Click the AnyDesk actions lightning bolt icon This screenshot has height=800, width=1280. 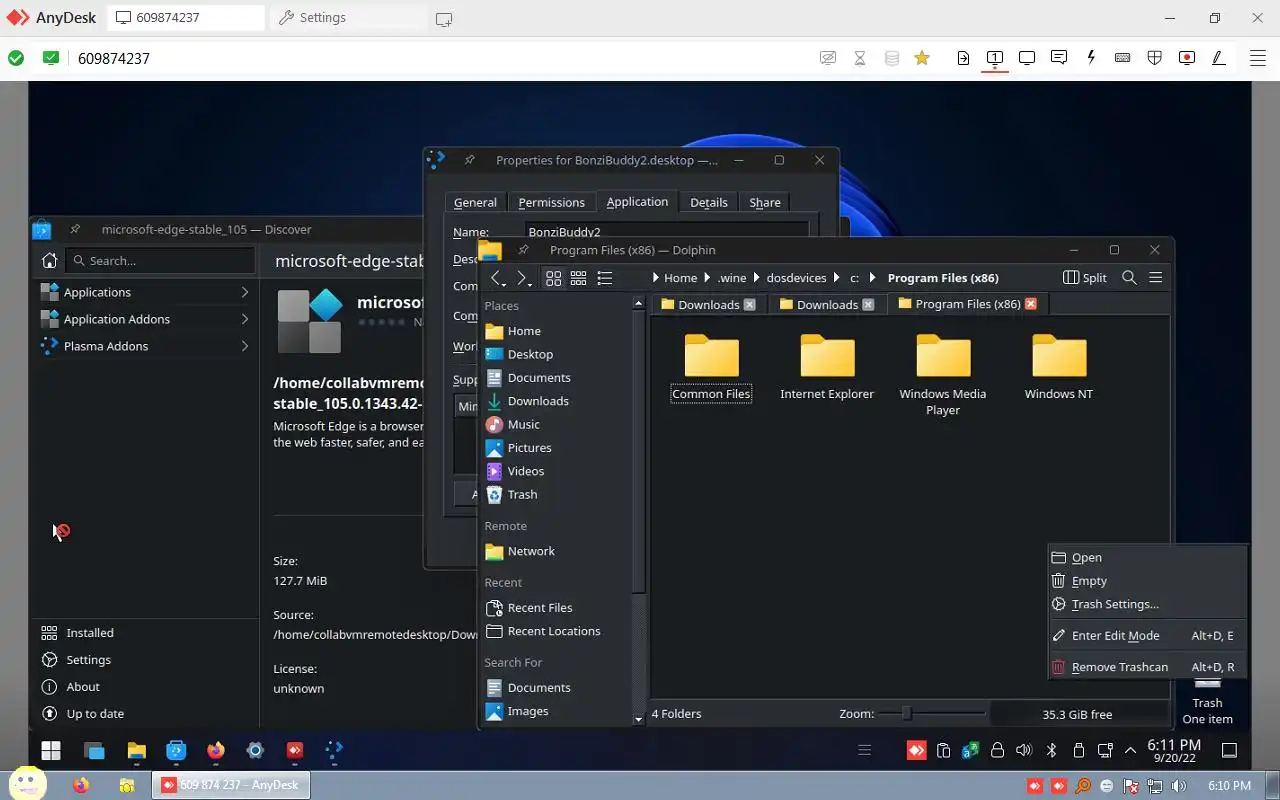tap(1091, 58)
